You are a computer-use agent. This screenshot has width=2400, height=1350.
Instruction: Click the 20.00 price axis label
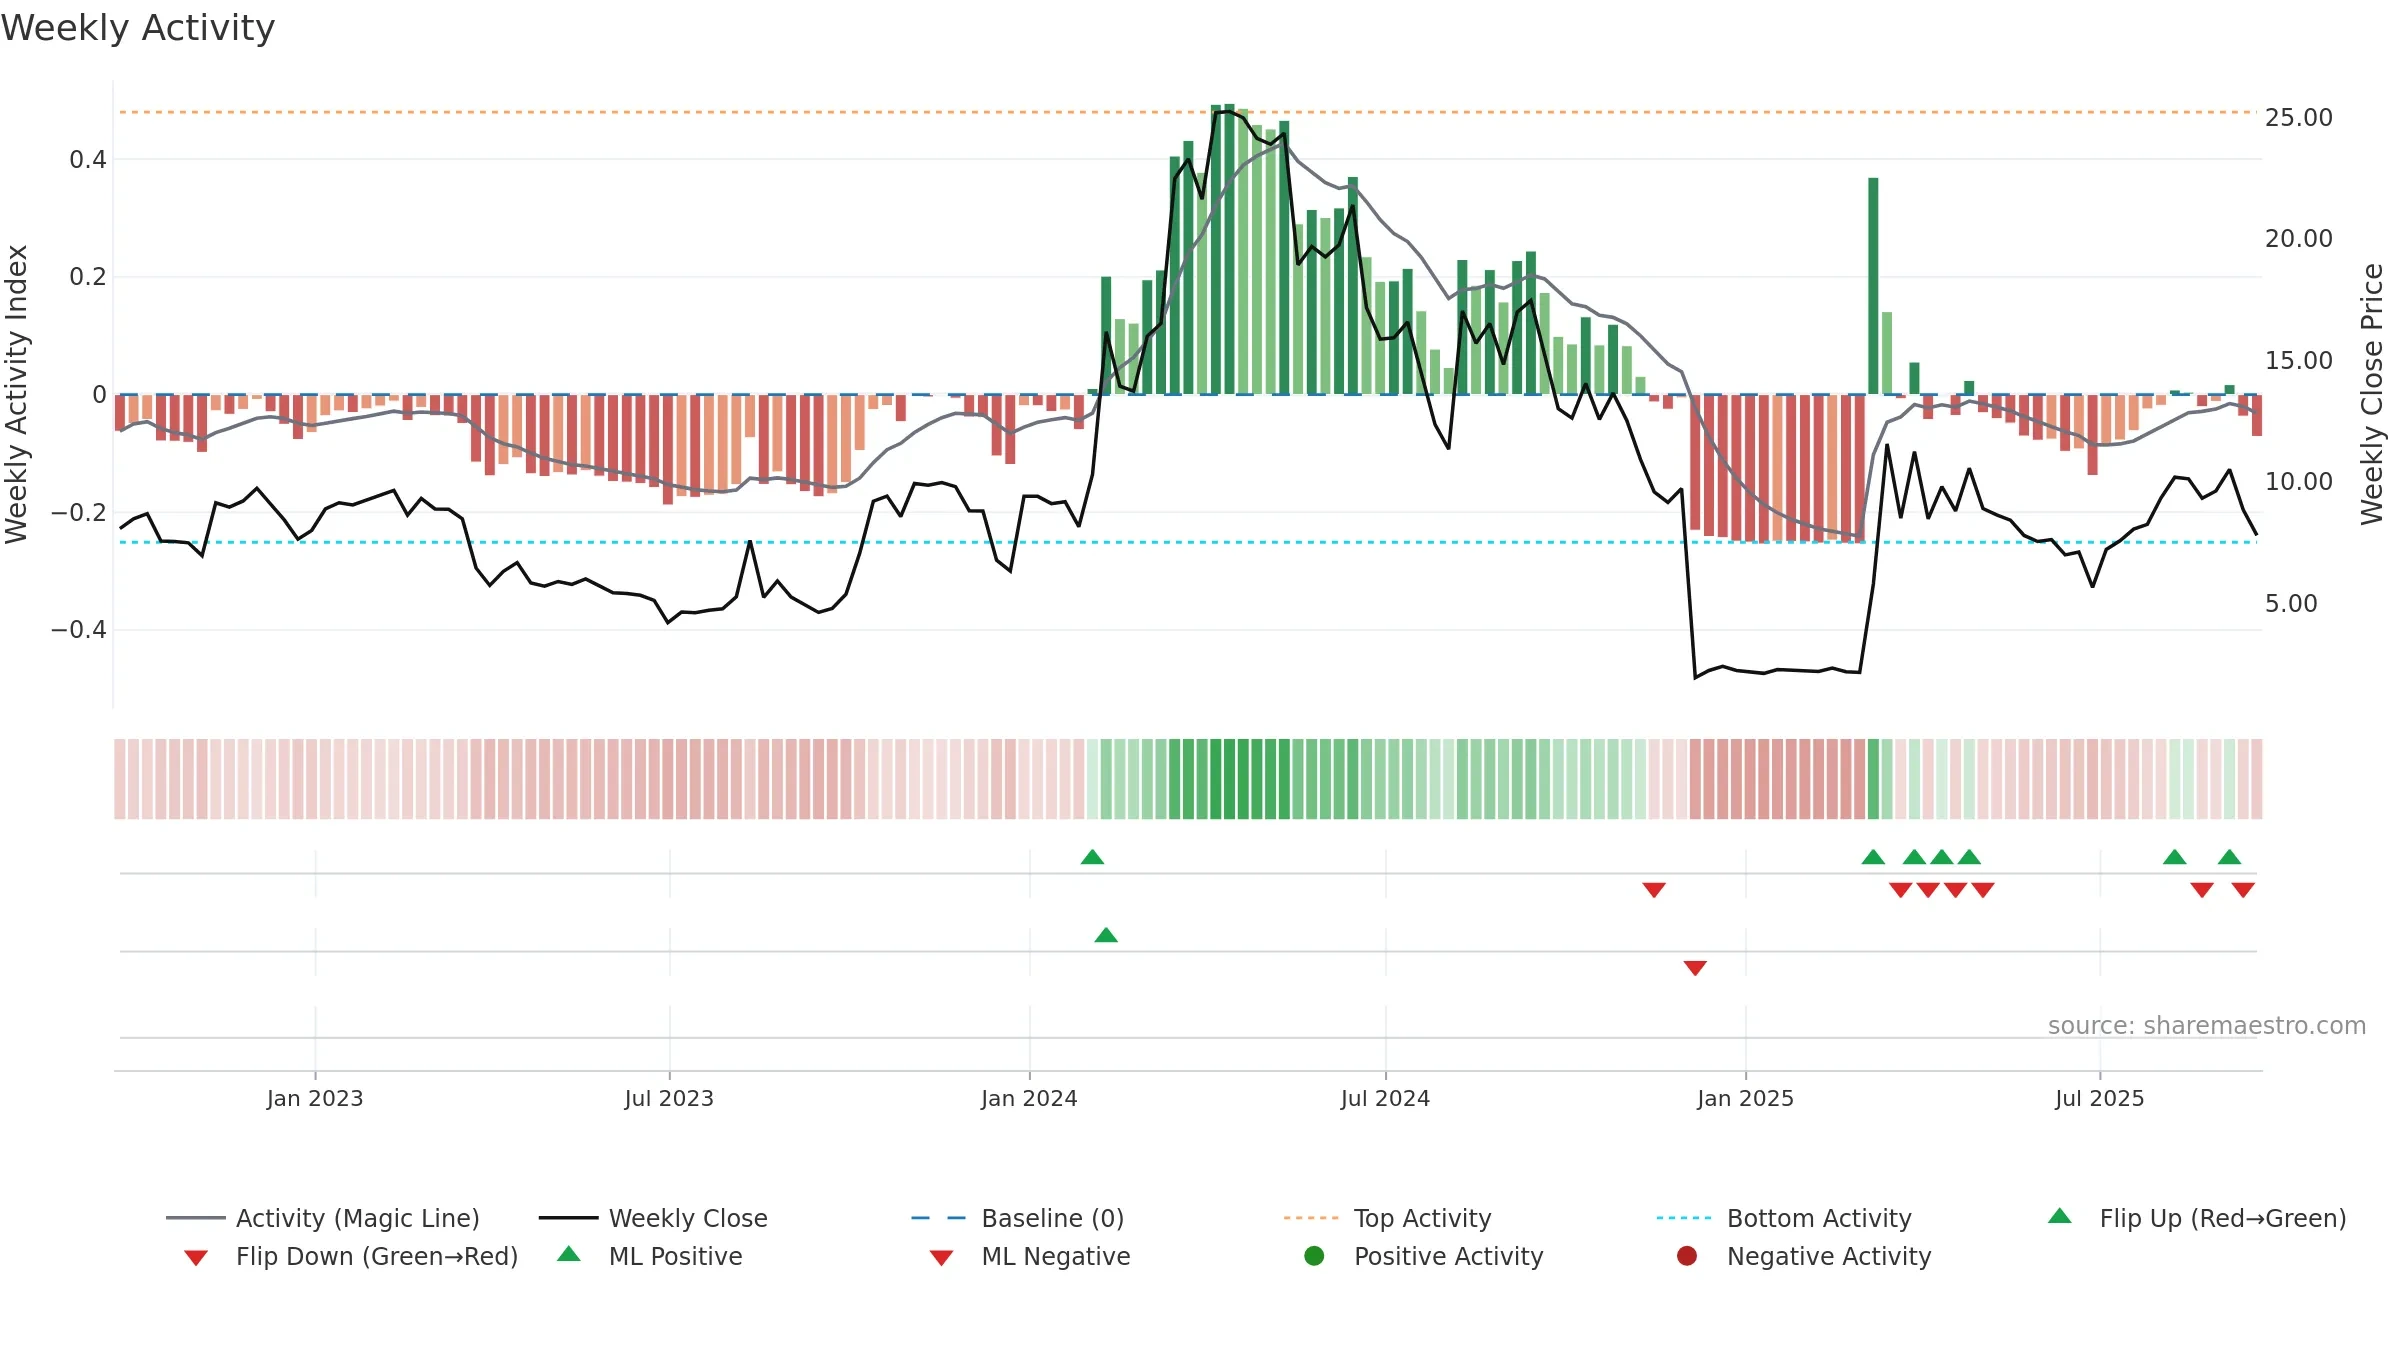pos(2299,239)
